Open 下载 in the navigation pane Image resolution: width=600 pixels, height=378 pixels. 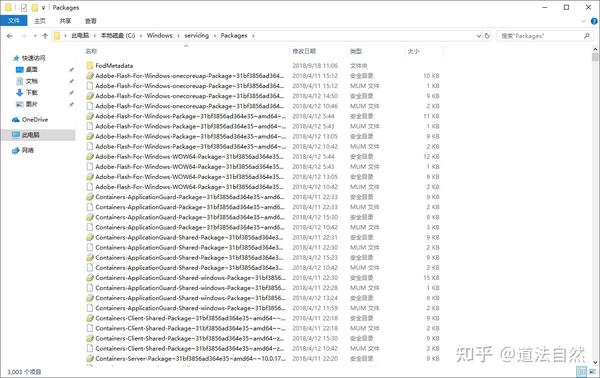coord(32,93)
